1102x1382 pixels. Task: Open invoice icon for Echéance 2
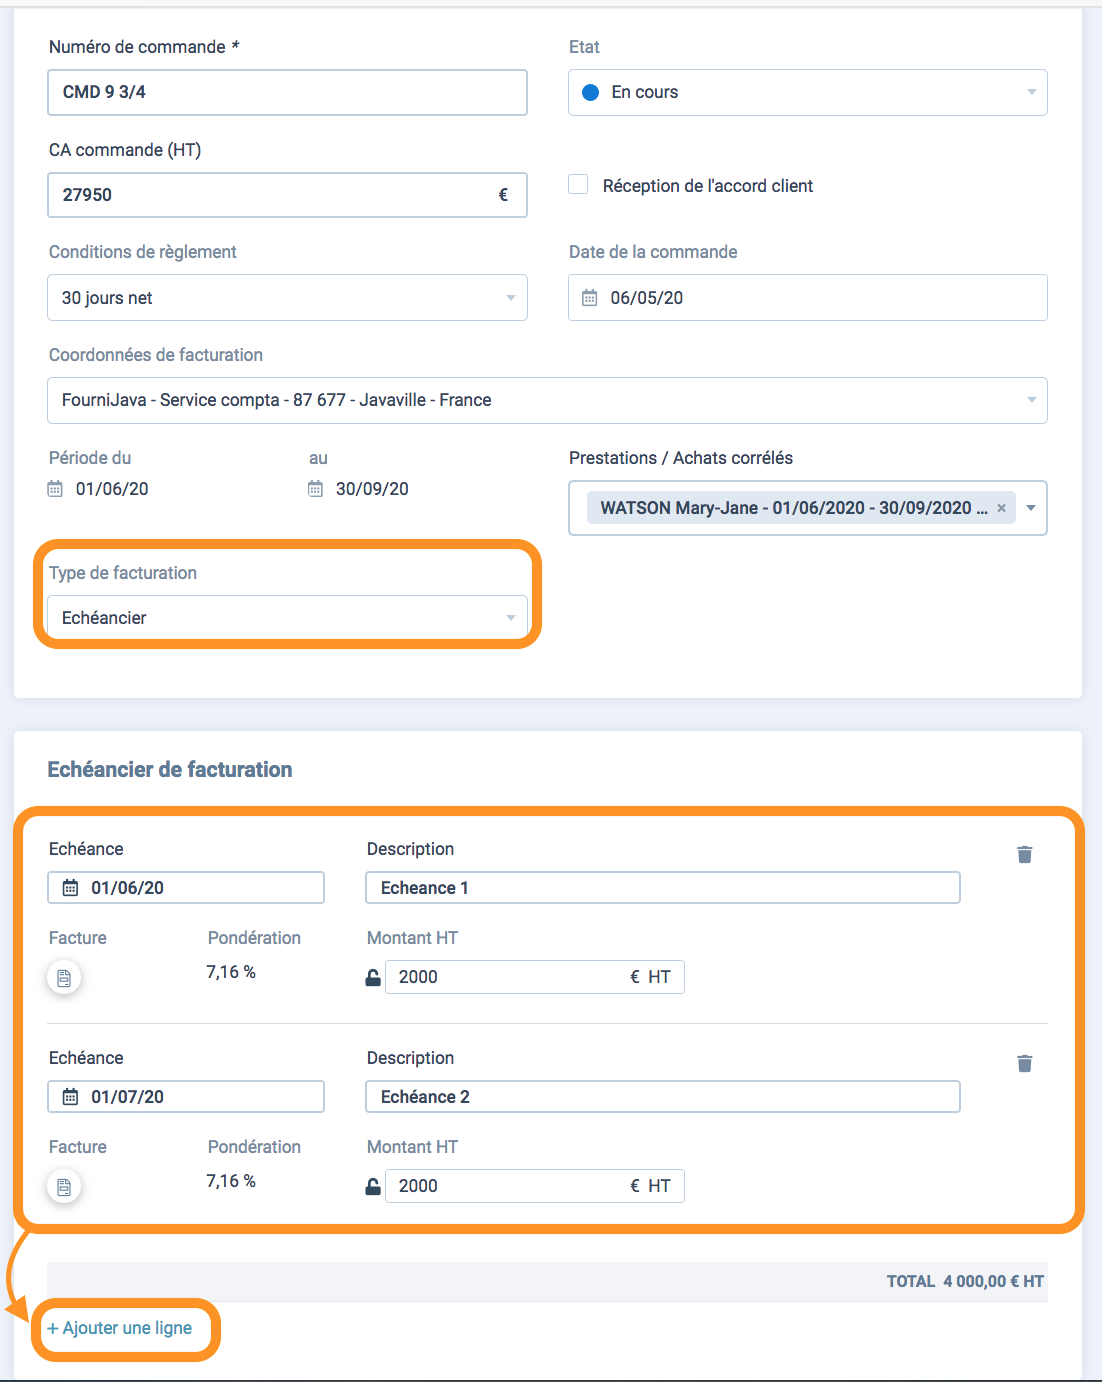coord(64,1187)
